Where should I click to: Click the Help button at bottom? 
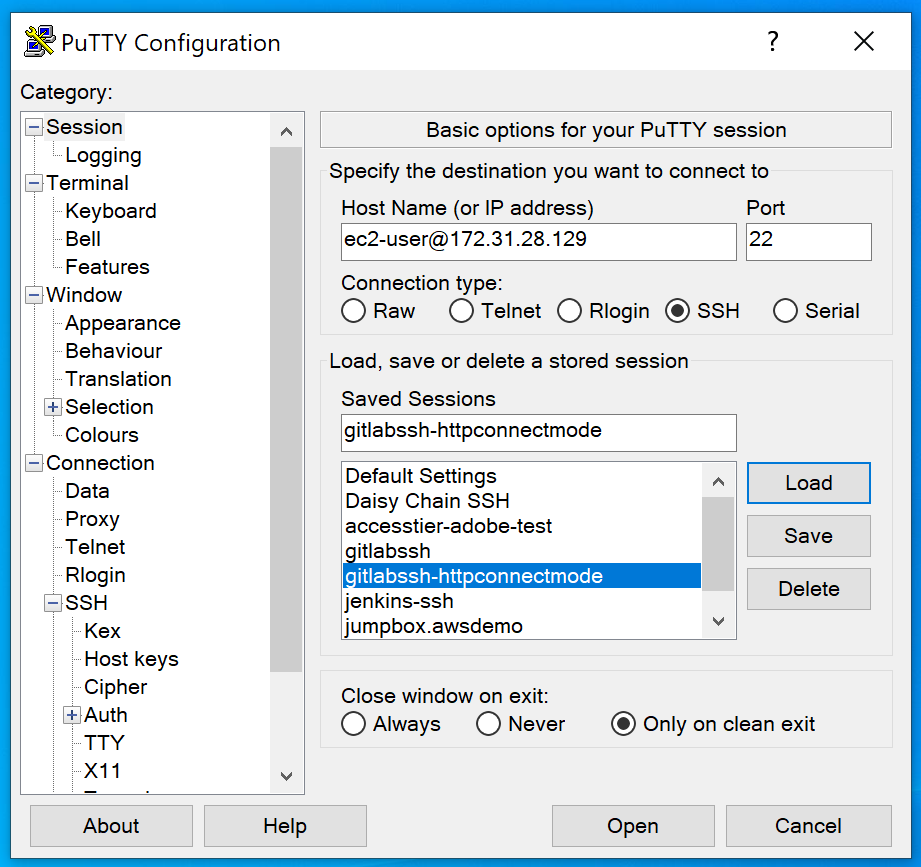(x=285, y=826)
